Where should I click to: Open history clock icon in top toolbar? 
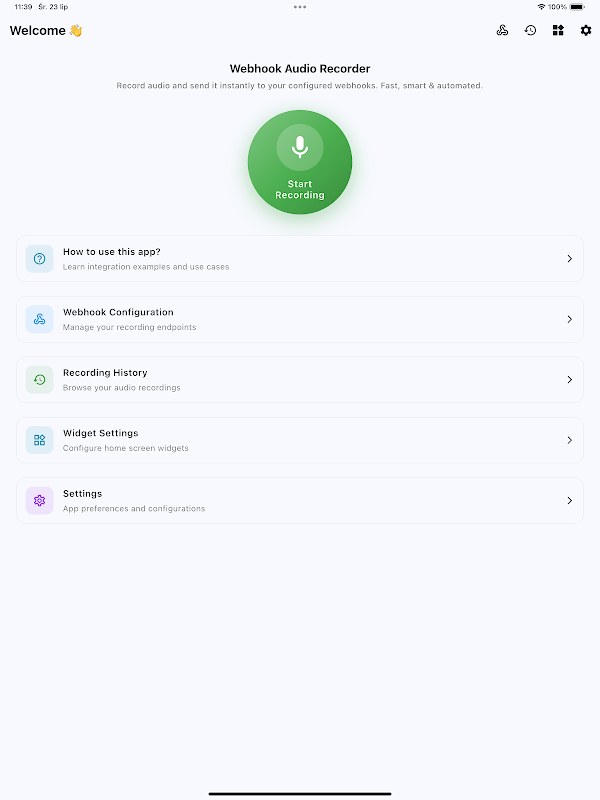click(x=530, y=31)
